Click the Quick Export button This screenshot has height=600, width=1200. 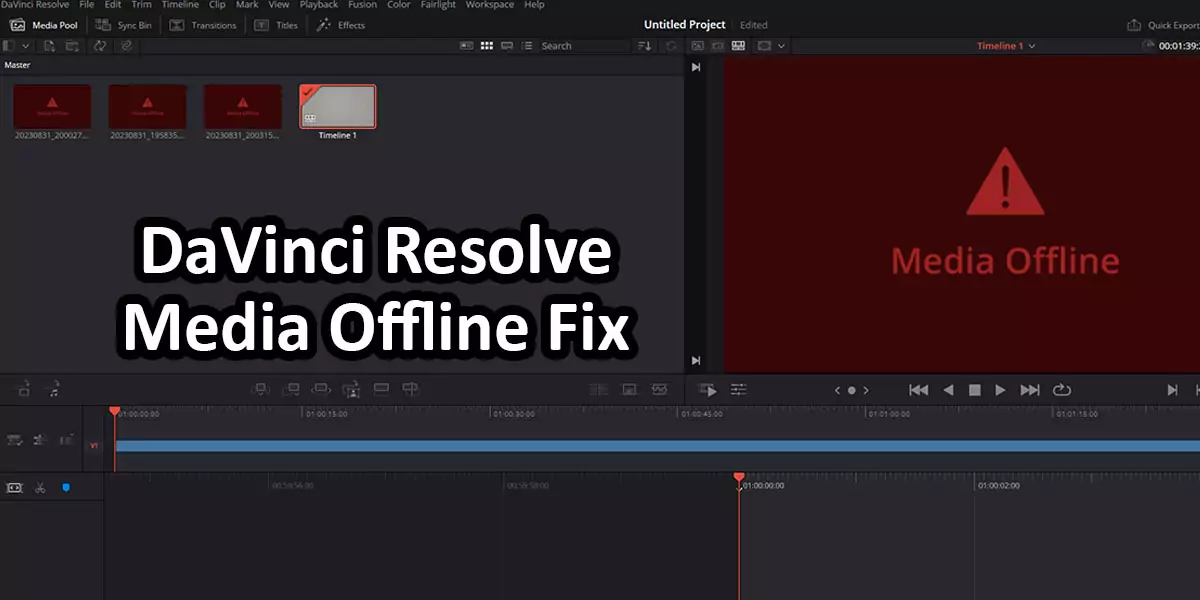pos(1163,25)
